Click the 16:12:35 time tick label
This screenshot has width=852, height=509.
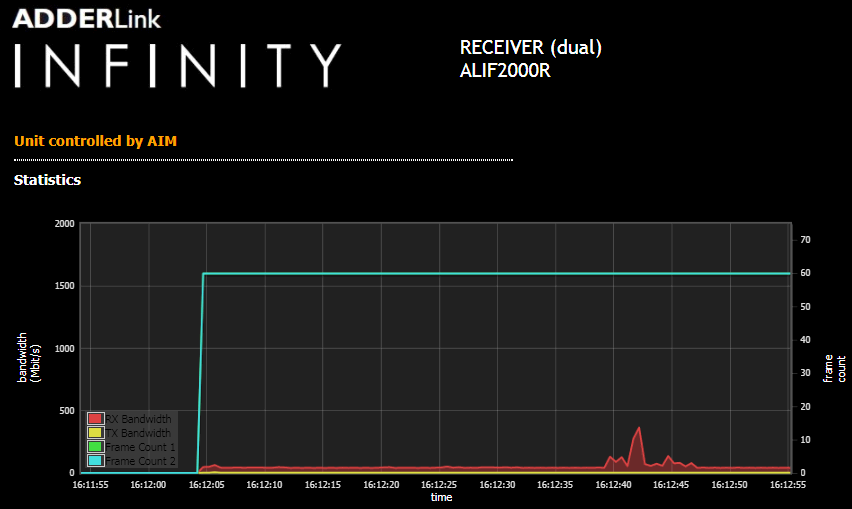coord(555,485)
